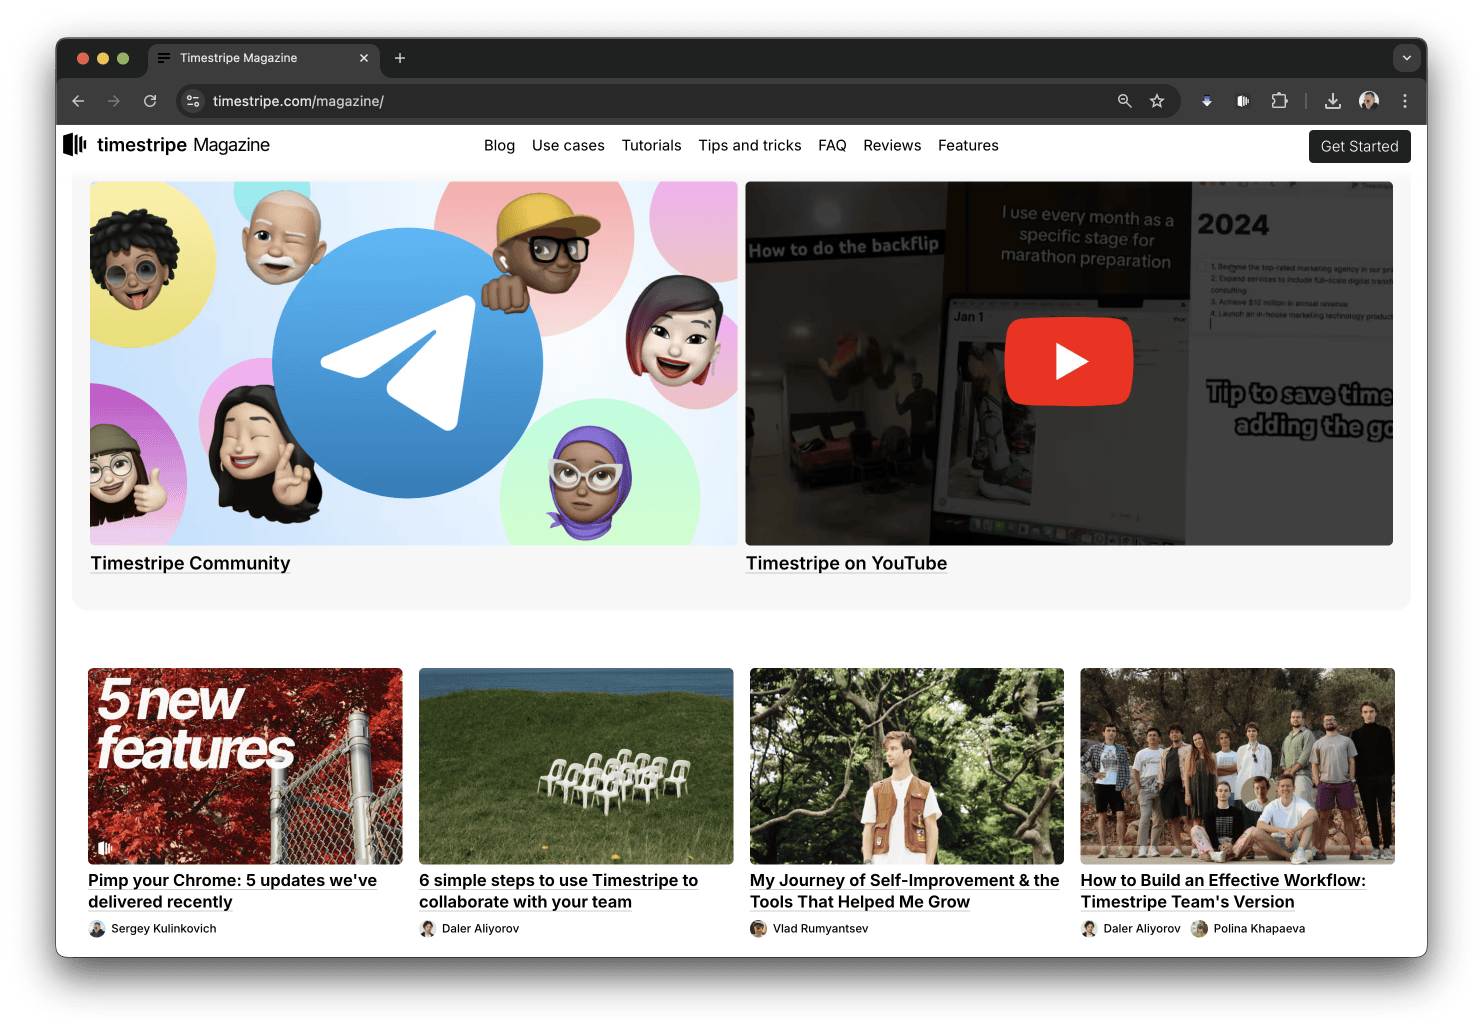Click the team group photo thumbnail

[1238, 766]
